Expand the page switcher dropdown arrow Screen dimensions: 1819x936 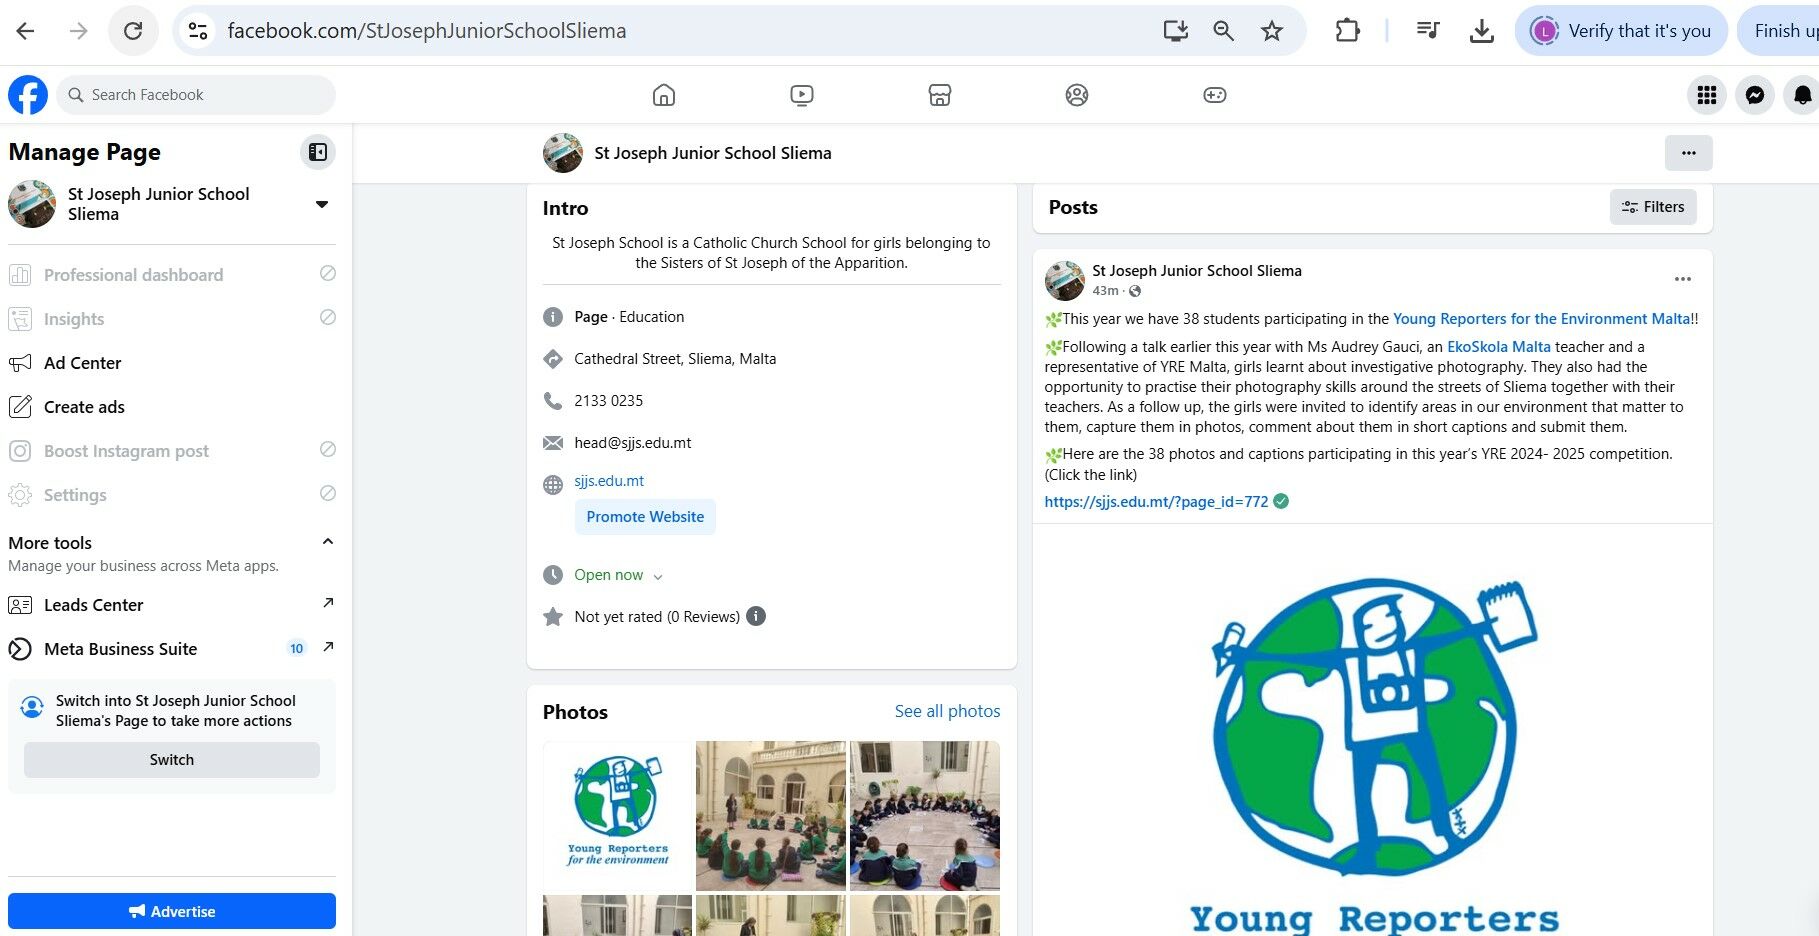coord(322,204)
